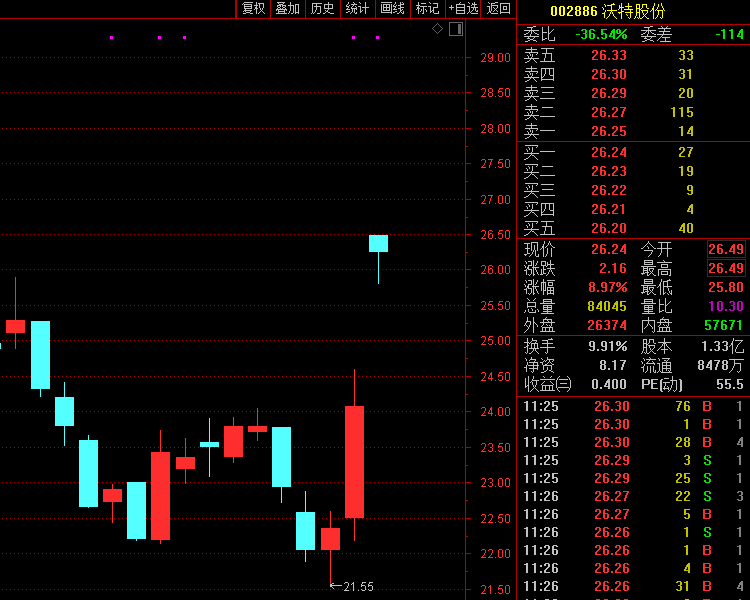Click the 卖一 ask price 26.25
Image resolution: width=750 pixels, height=600 pixels.
tap(608, 131)
